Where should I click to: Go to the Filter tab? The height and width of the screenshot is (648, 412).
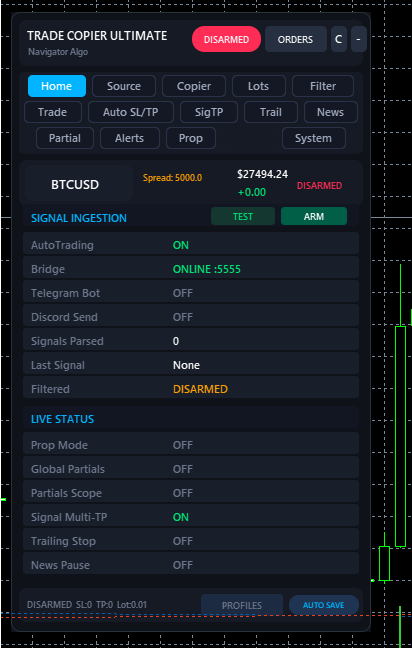(x=323, y=86)
